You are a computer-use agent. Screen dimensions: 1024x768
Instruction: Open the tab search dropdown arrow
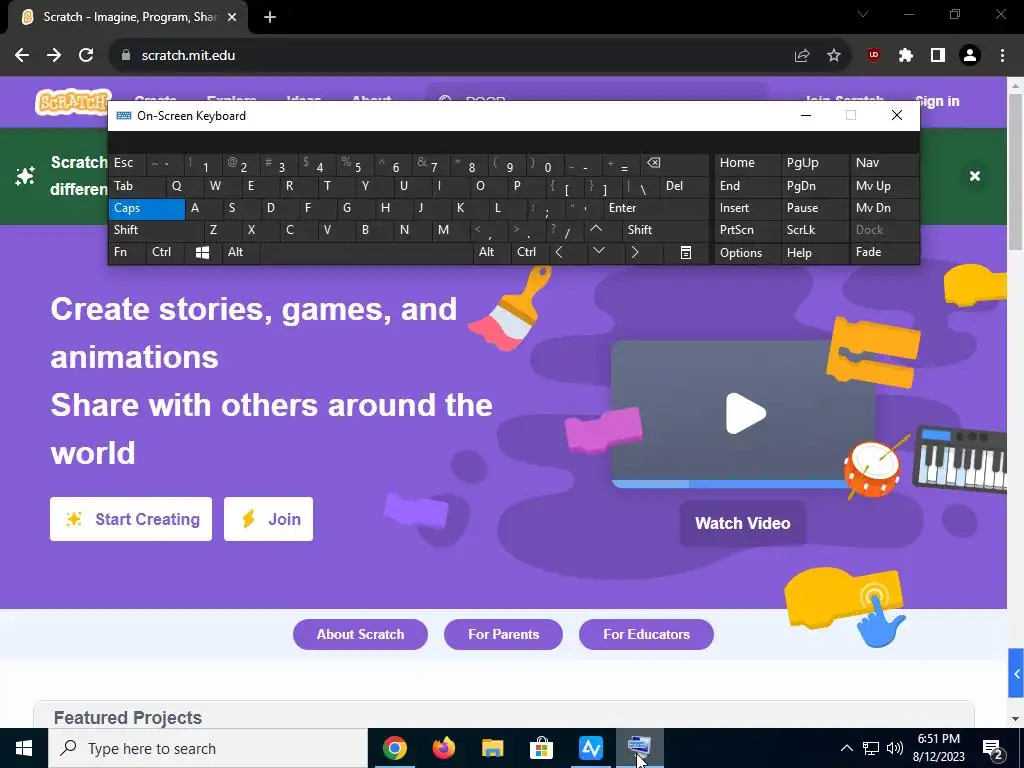(863, 14)
